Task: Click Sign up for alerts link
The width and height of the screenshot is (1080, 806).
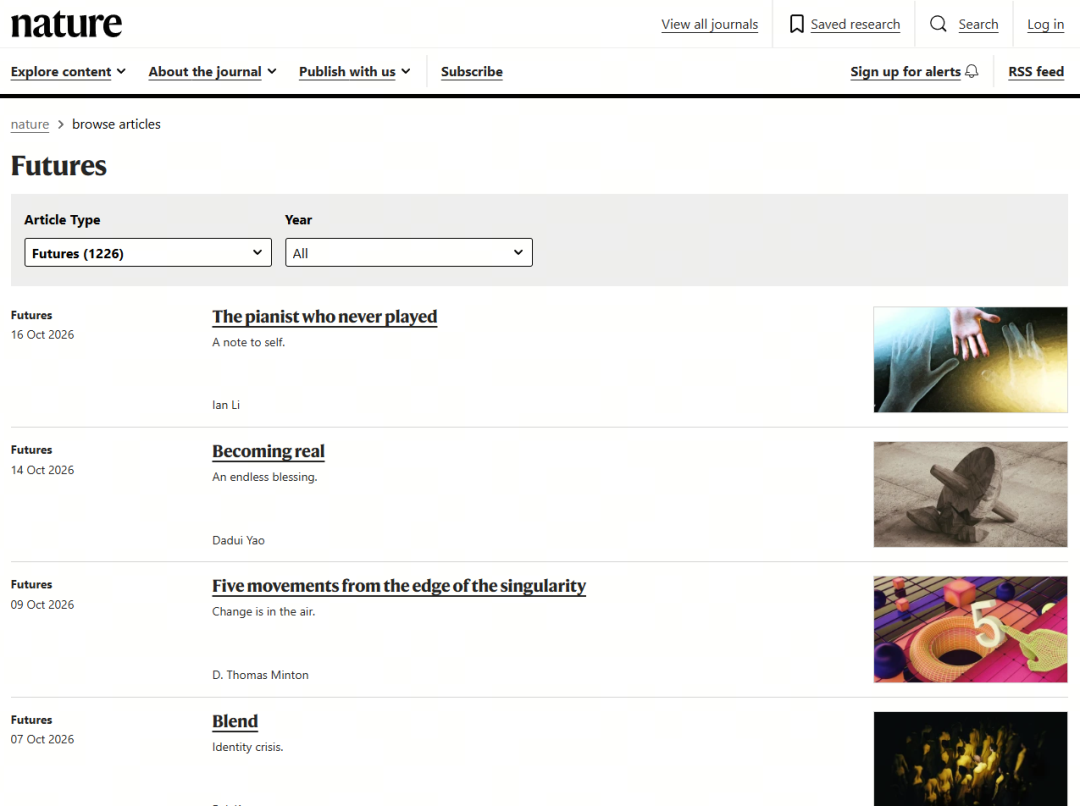Action: coord(905,72)
